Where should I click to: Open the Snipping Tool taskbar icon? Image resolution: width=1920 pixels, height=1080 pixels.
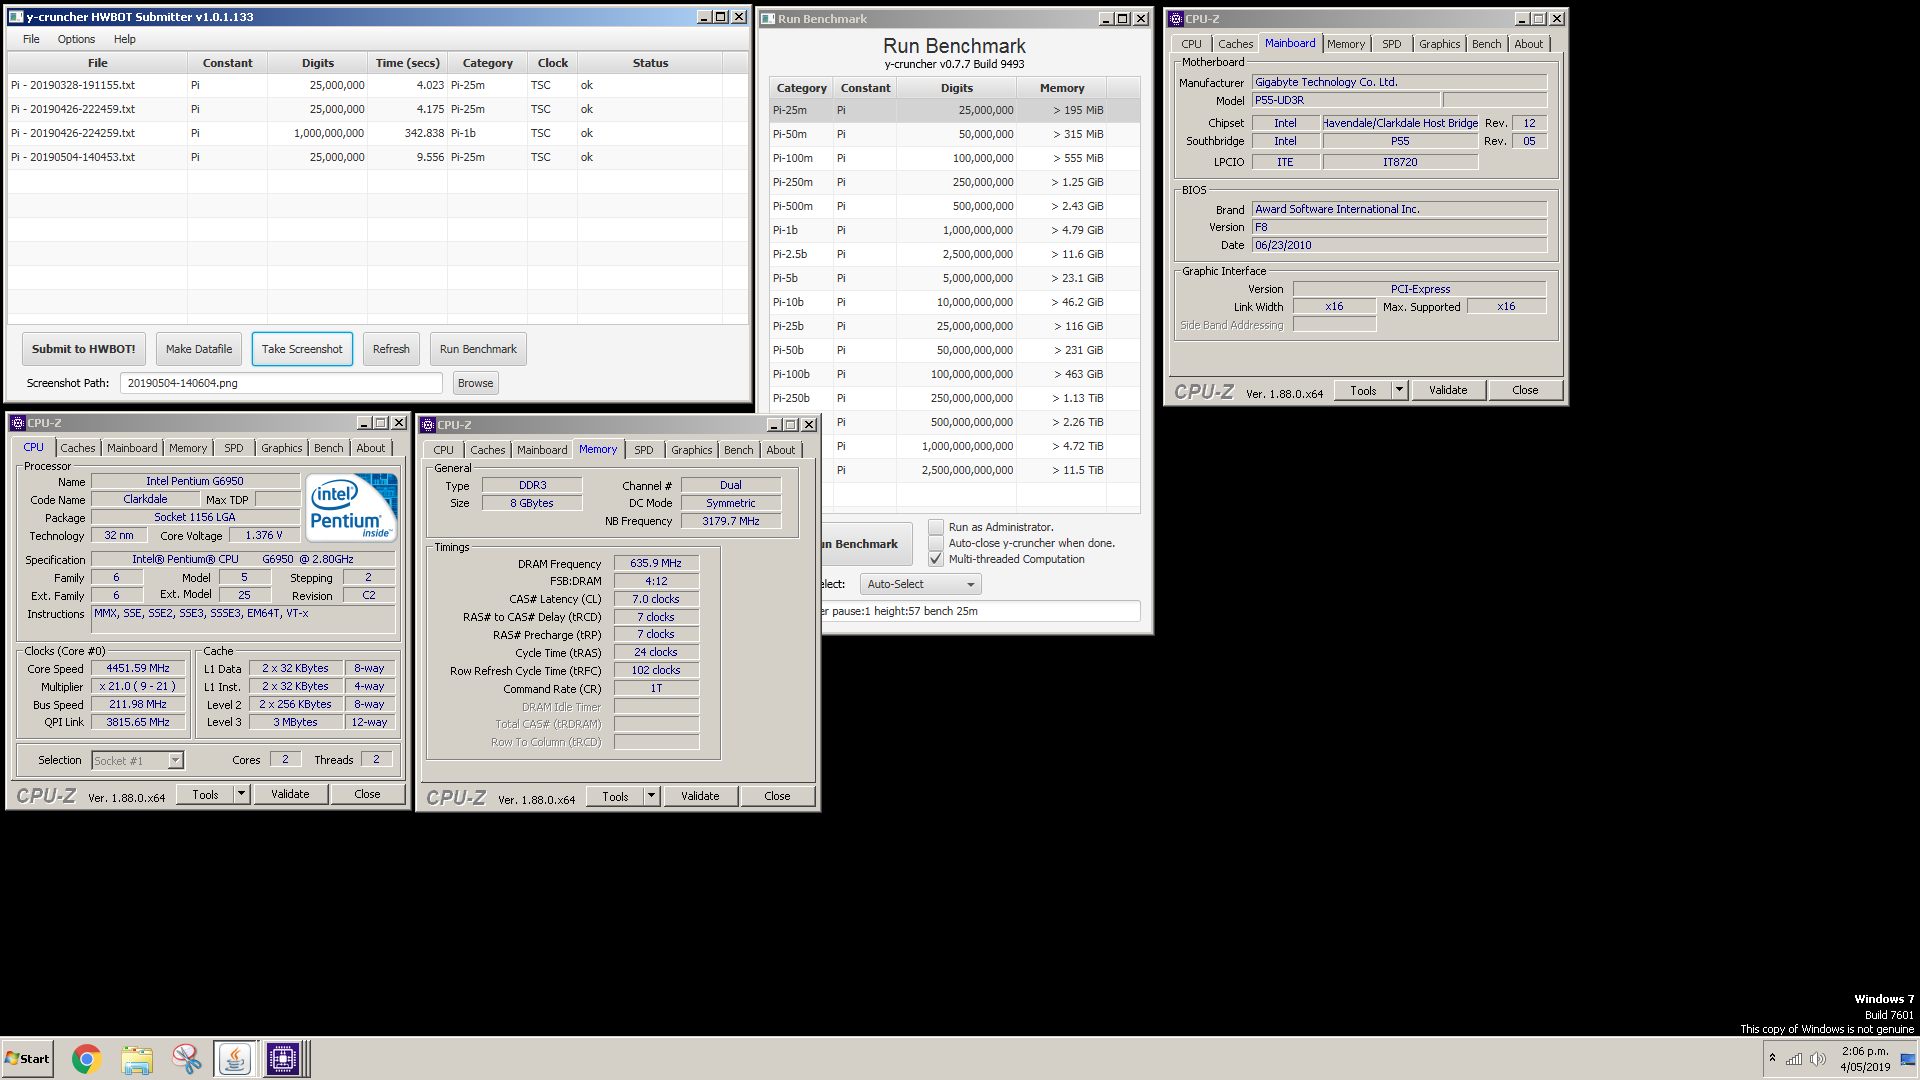click(x=186, y=1059)
